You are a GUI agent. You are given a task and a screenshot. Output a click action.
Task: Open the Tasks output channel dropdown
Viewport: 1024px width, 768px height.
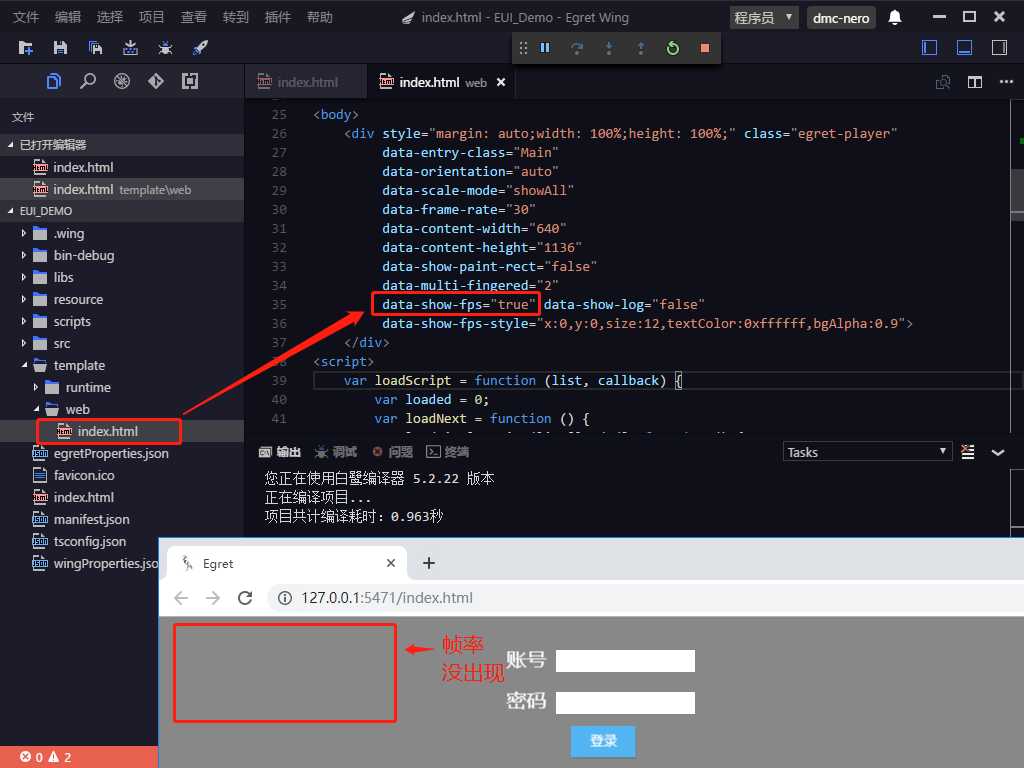tap(867, 452)
